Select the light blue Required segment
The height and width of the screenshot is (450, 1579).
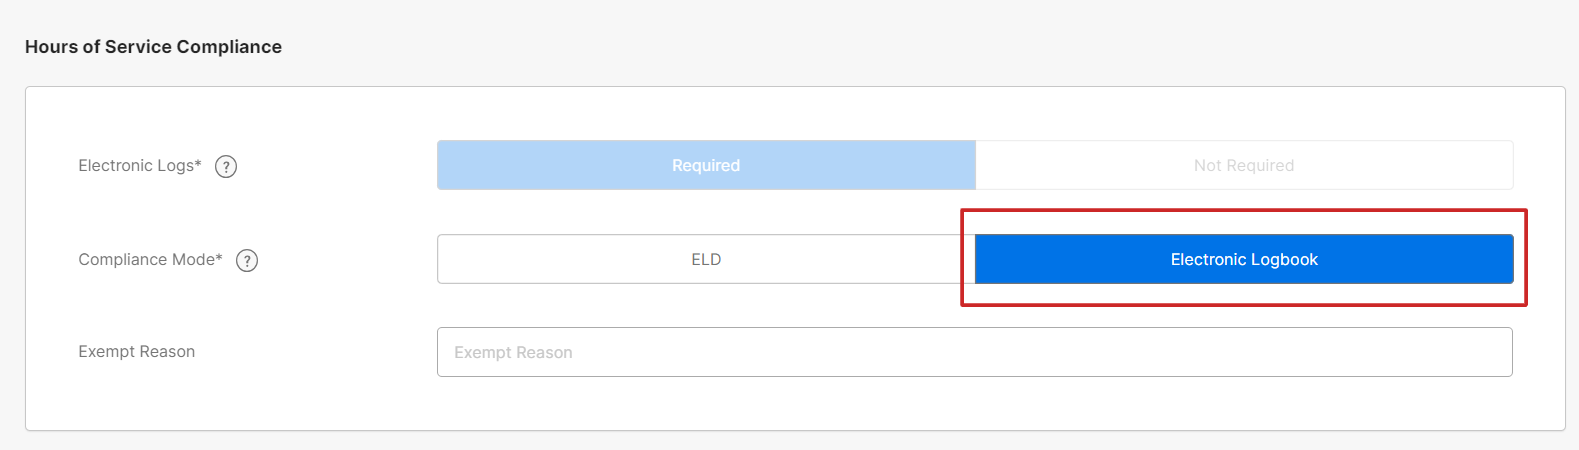point(706,165)
